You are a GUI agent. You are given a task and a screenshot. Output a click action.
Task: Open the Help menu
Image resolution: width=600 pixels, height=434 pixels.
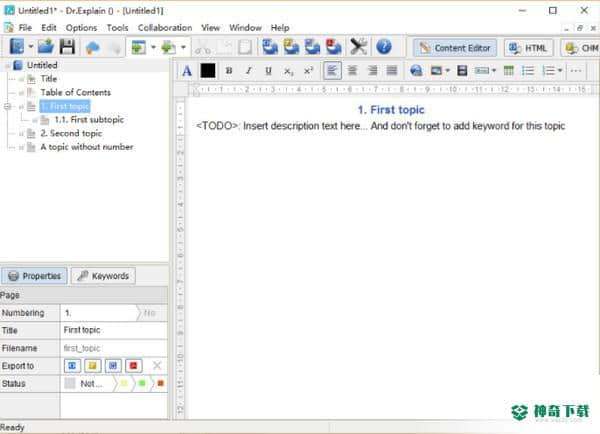(280, 28)
